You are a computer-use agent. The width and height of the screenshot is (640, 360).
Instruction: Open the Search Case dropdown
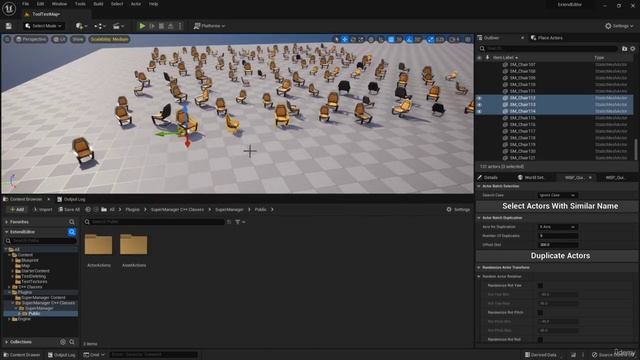click(x=557, y=195)
